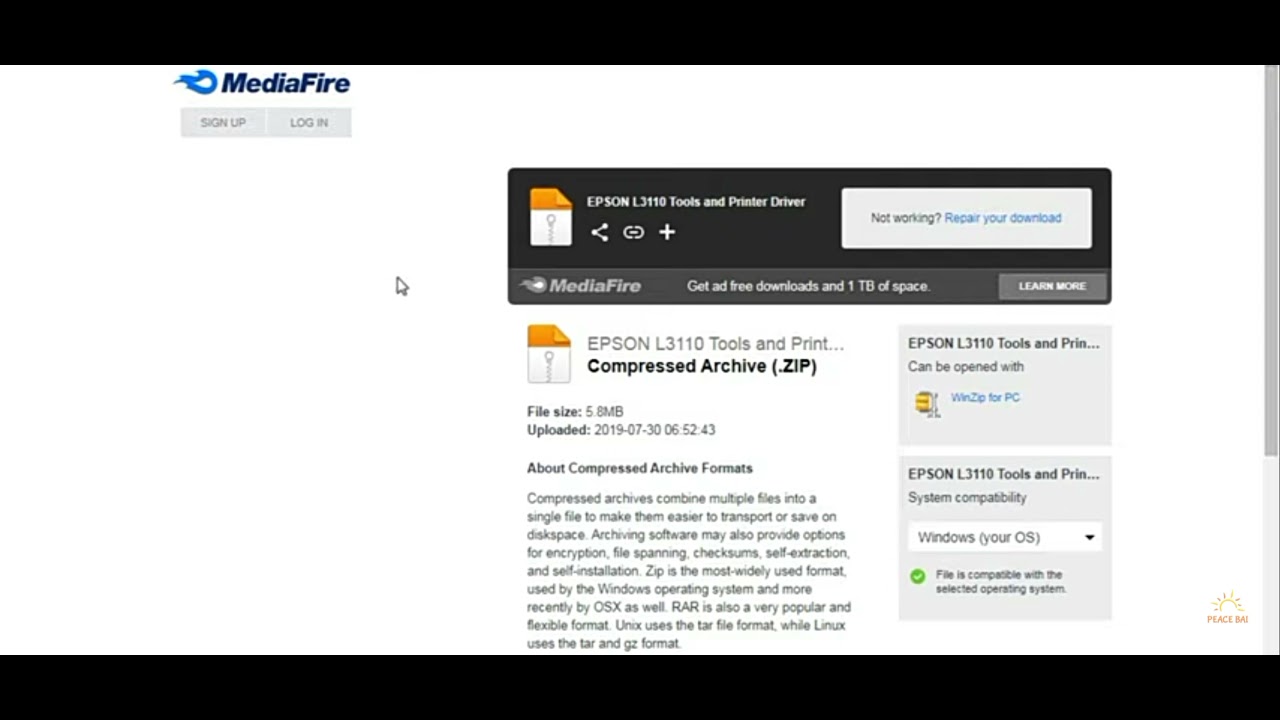Screen dimensions: 1280x720
Task: Click the LEARN MORE button
Action: pos(1052,286)
